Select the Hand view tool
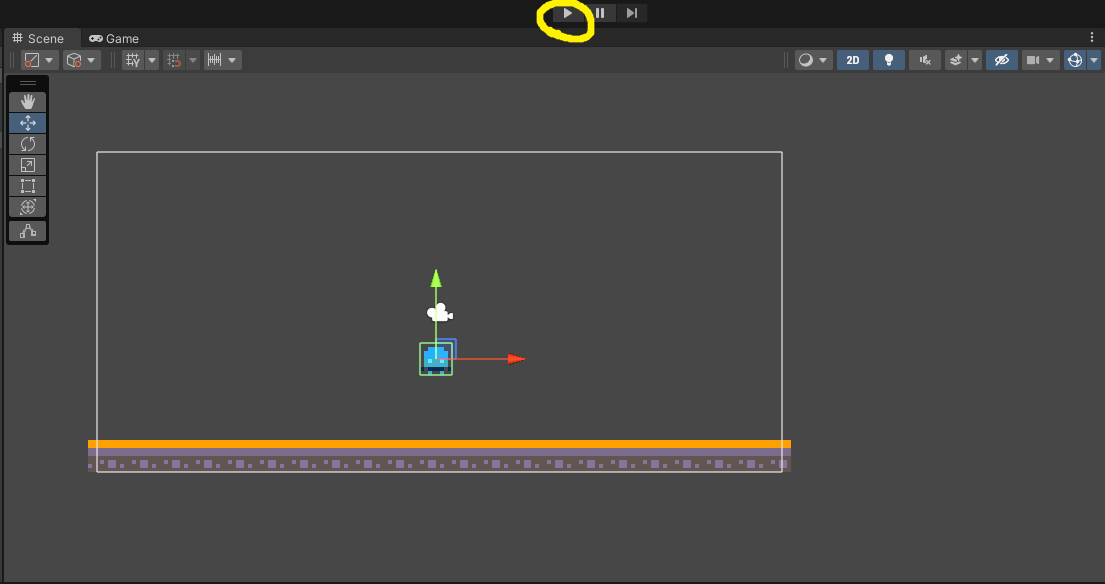The image size is (1105, 584). [x=27, y=102]
